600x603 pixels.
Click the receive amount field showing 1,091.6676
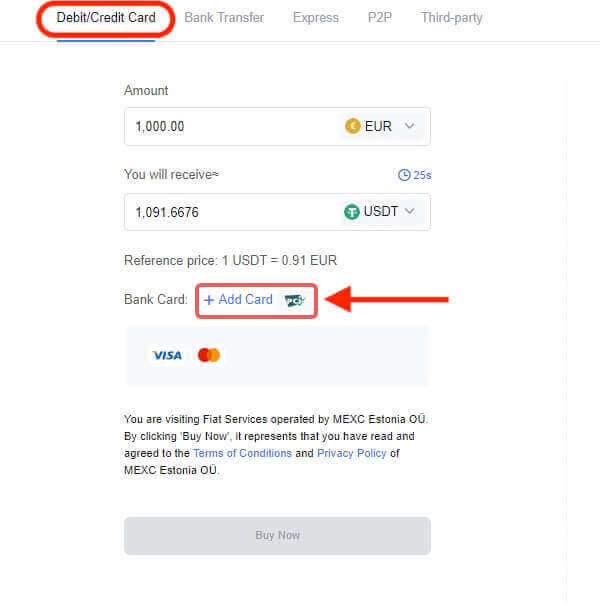pyautogui.click(x=230, y=212)
